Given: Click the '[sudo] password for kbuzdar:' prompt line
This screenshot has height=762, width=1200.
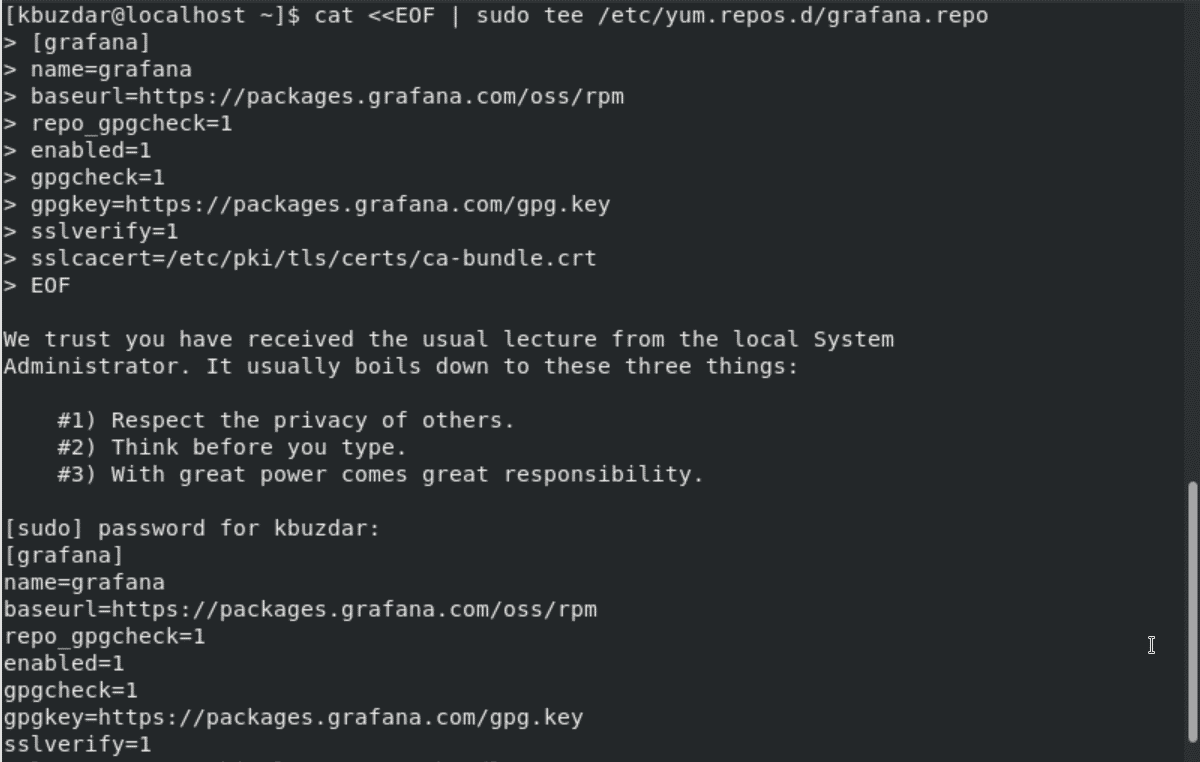Looking at the screenshot, I should tap(192, 528).
